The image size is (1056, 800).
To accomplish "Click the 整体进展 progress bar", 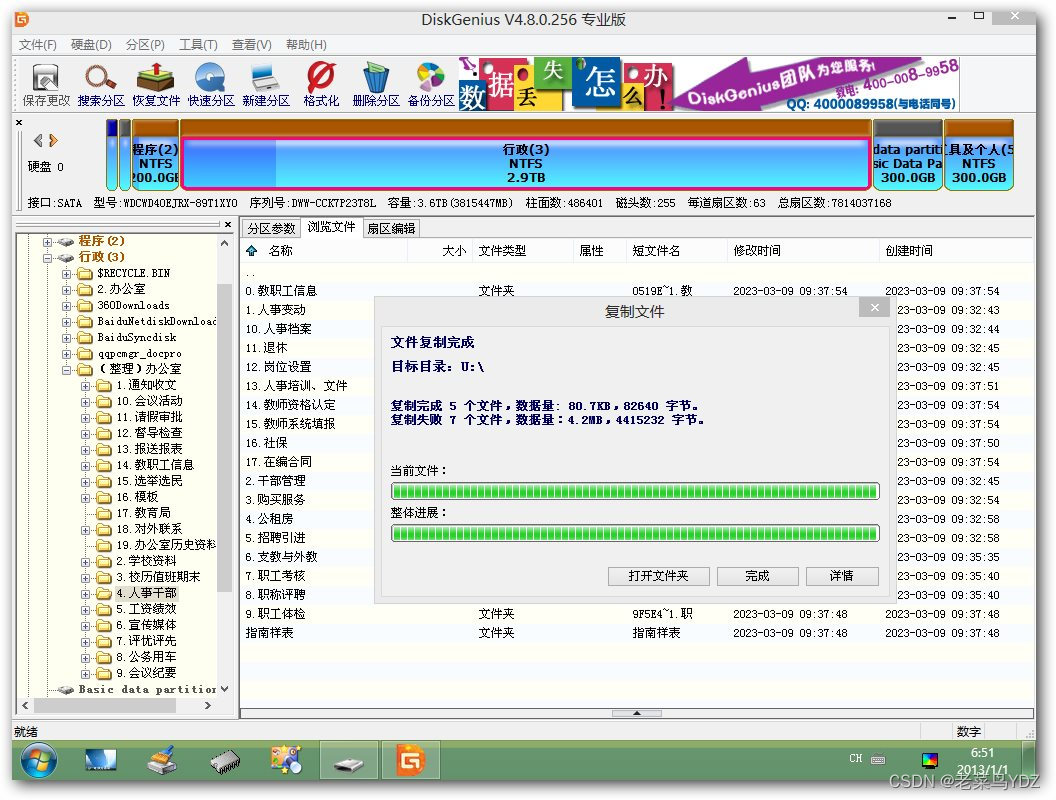I will click(x=634, y=533).
